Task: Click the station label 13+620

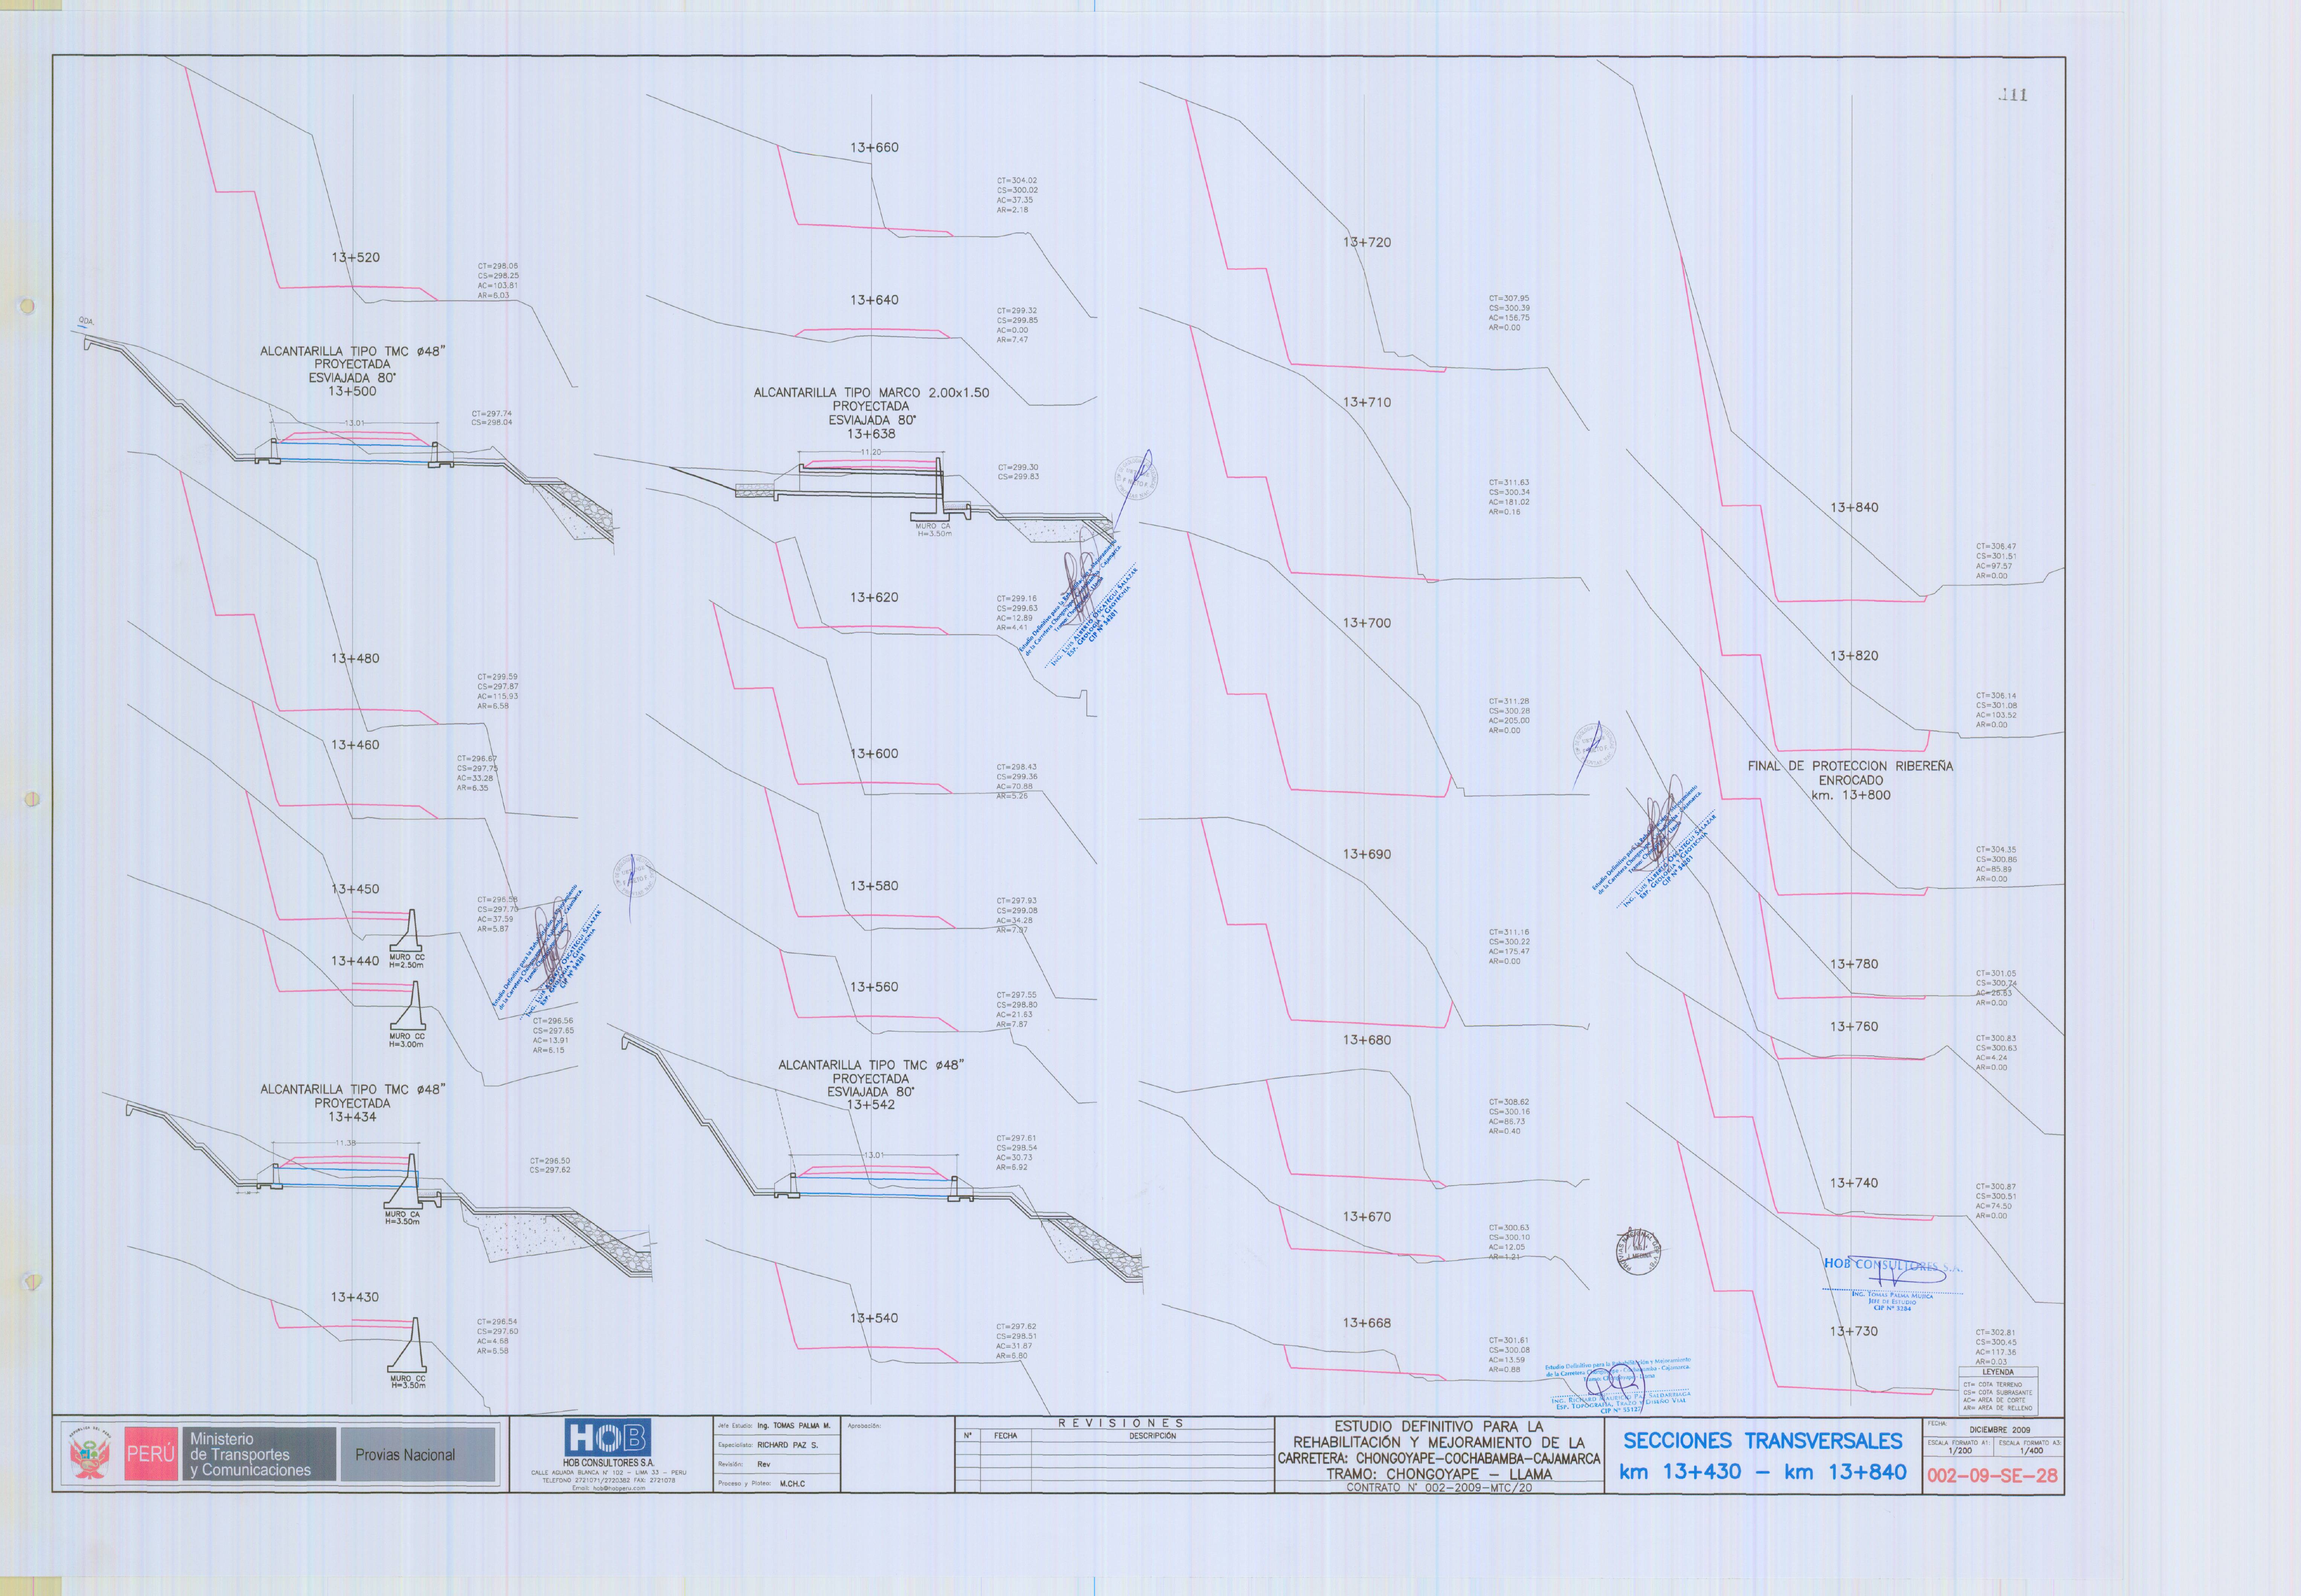Action: tap(874, 597)
